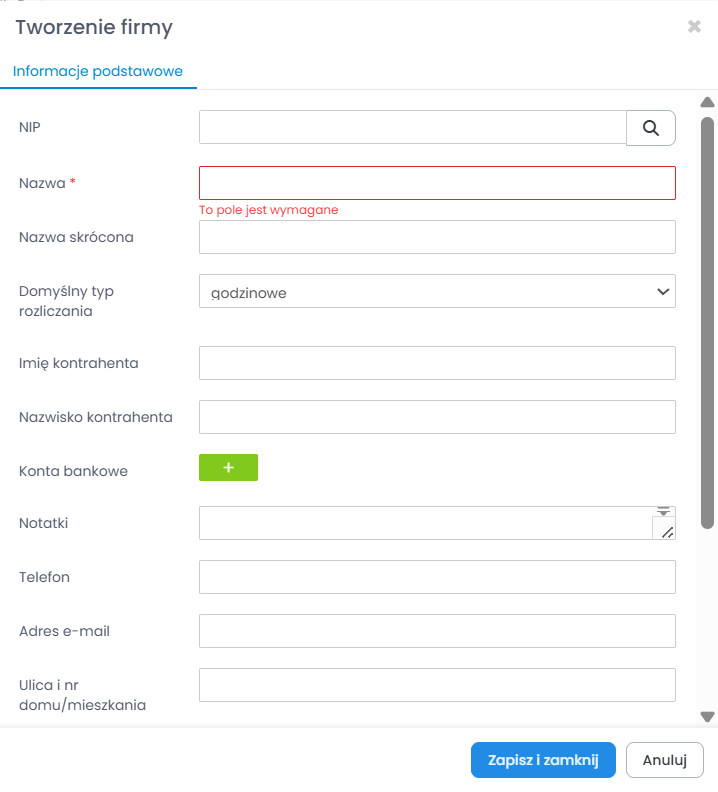The image size is (718, 792).
Task: Switch to Informacje podstawowe tab
Action: 98,72
